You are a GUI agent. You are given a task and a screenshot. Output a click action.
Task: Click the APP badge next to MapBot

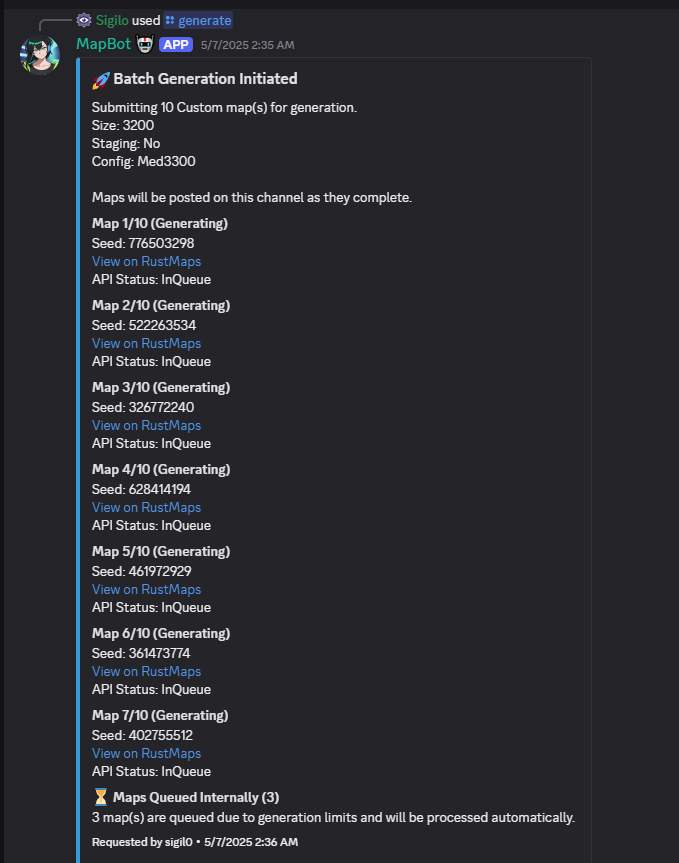coord(176,44)
